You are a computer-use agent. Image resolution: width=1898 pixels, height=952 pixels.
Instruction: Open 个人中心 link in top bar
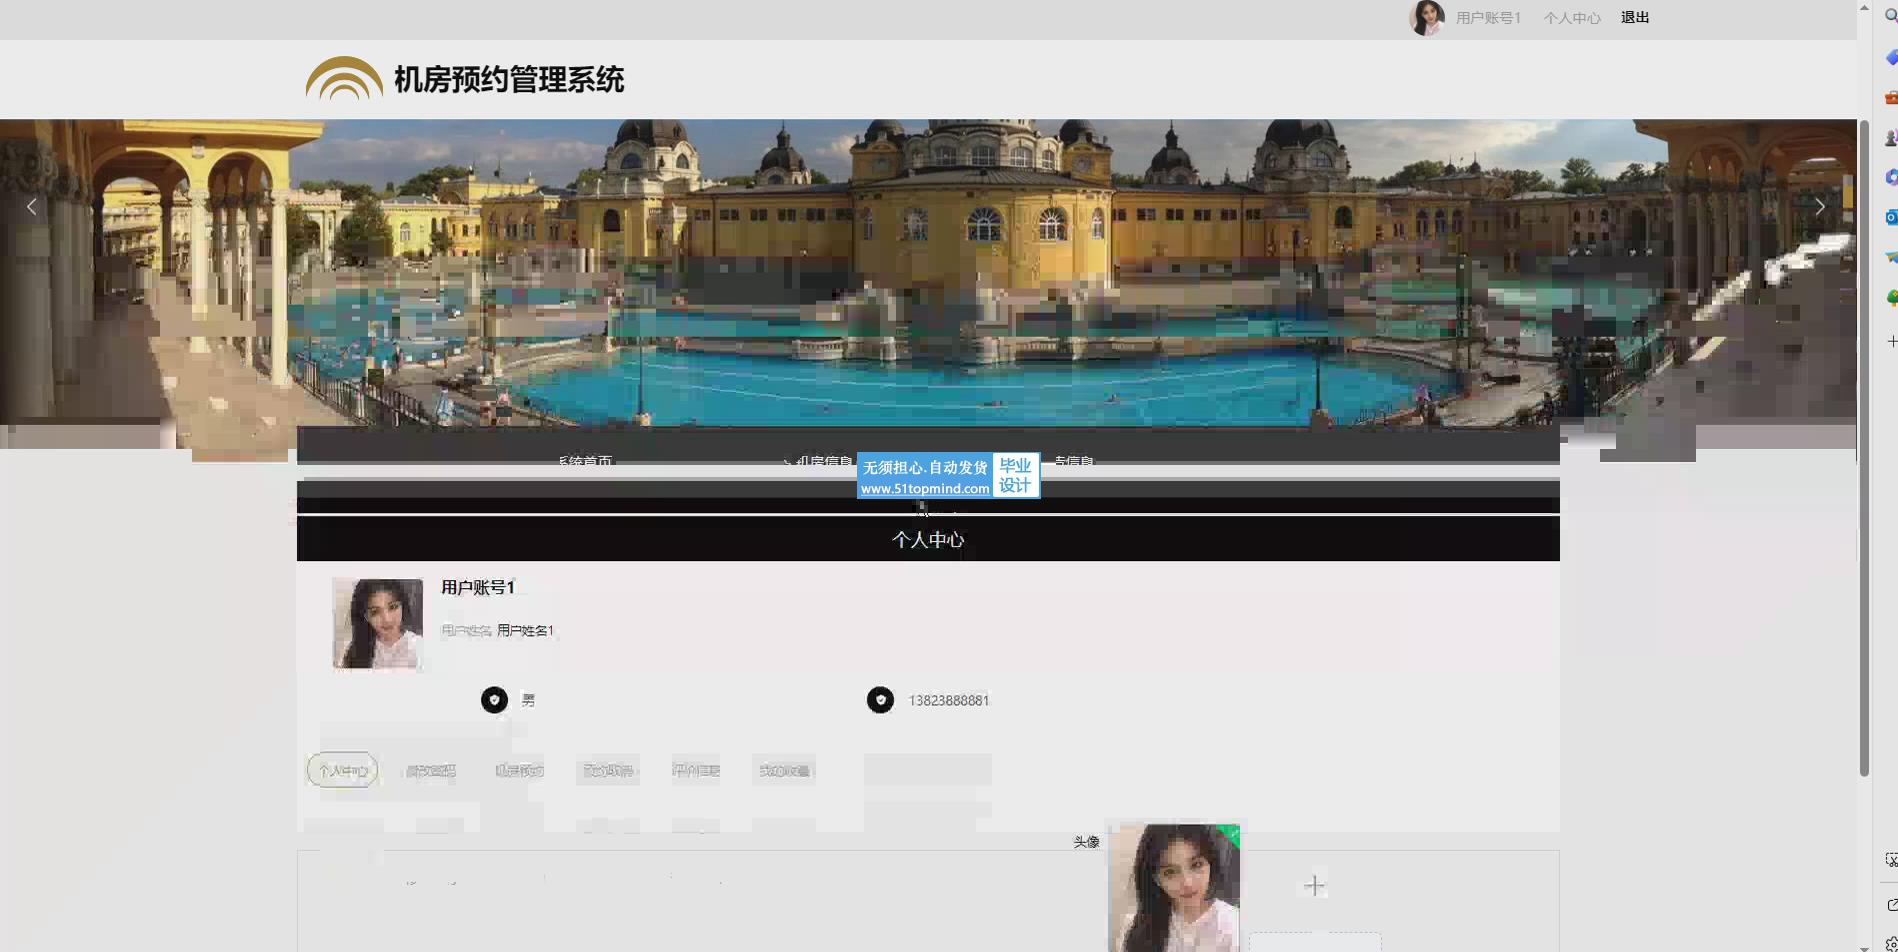point(1571,18)
